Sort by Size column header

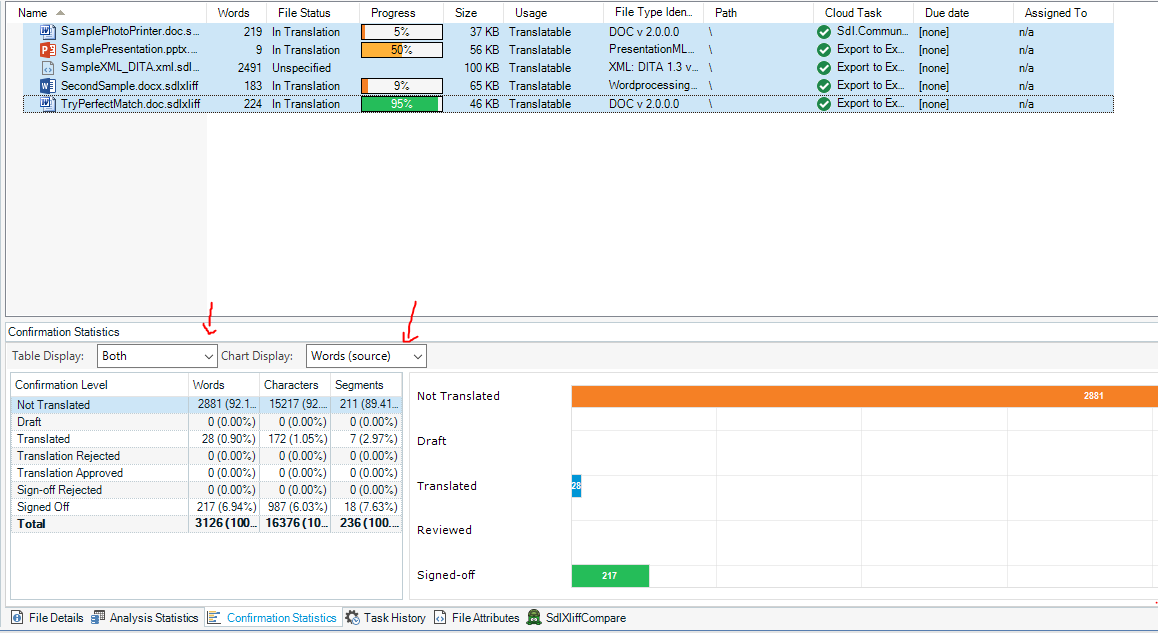473,13
